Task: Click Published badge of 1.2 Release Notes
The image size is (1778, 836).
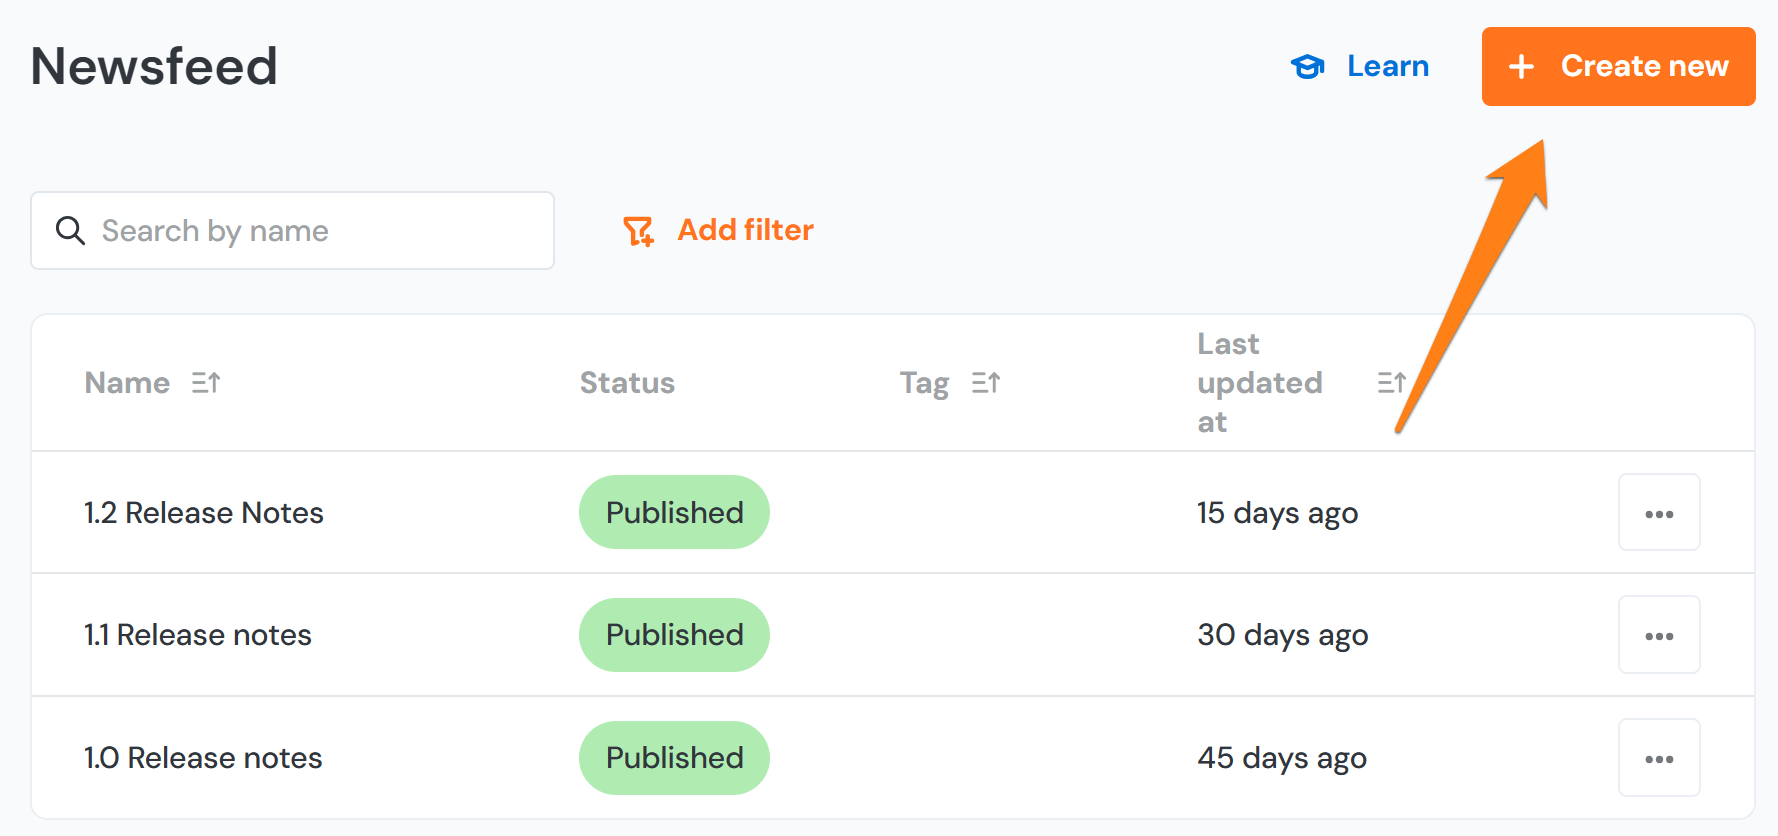Action: coord(674,513)
